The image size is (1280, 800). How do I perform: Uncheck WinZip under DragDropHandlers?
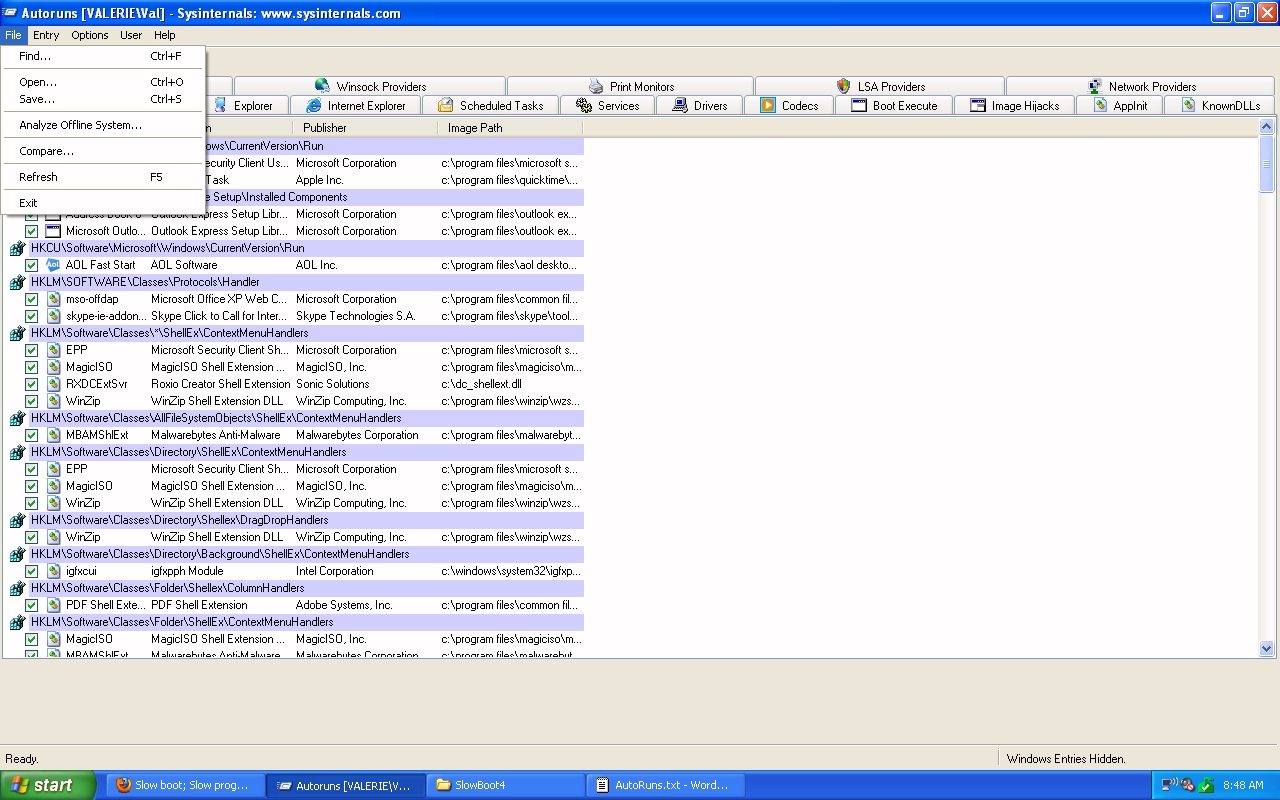click(x=31, y=537)
